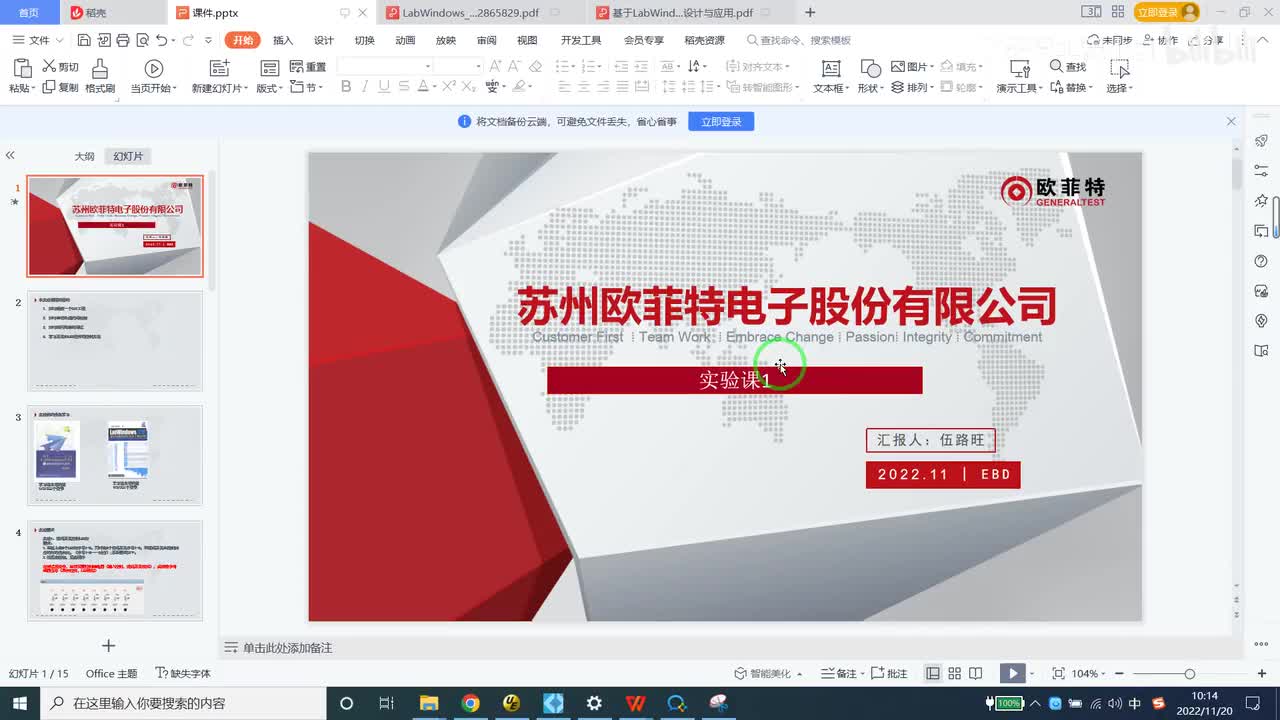Fit slide to window icon

tap(1058, 674)
